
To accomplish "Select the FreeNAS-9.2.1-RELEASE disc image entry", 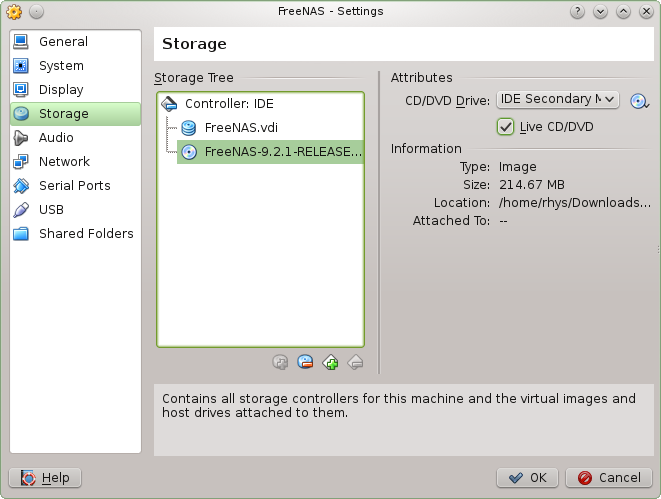I will pos(270,152).
